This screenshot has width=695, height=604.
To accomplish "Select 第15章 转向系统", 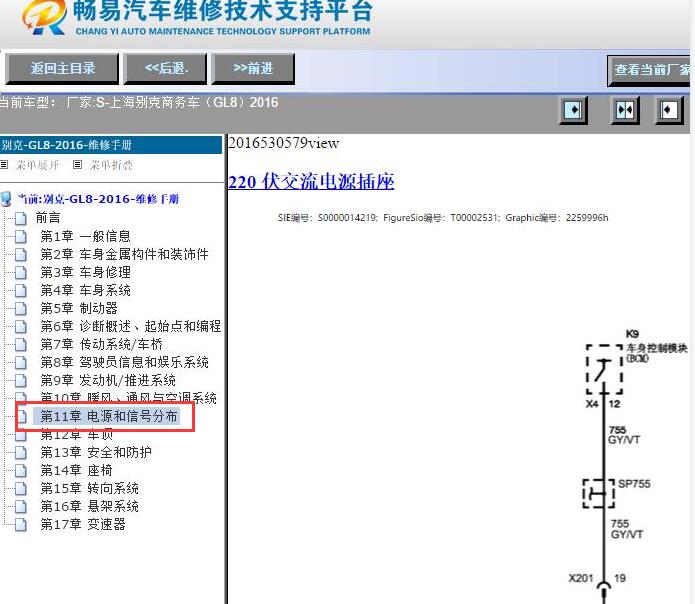I will [90, 488].
